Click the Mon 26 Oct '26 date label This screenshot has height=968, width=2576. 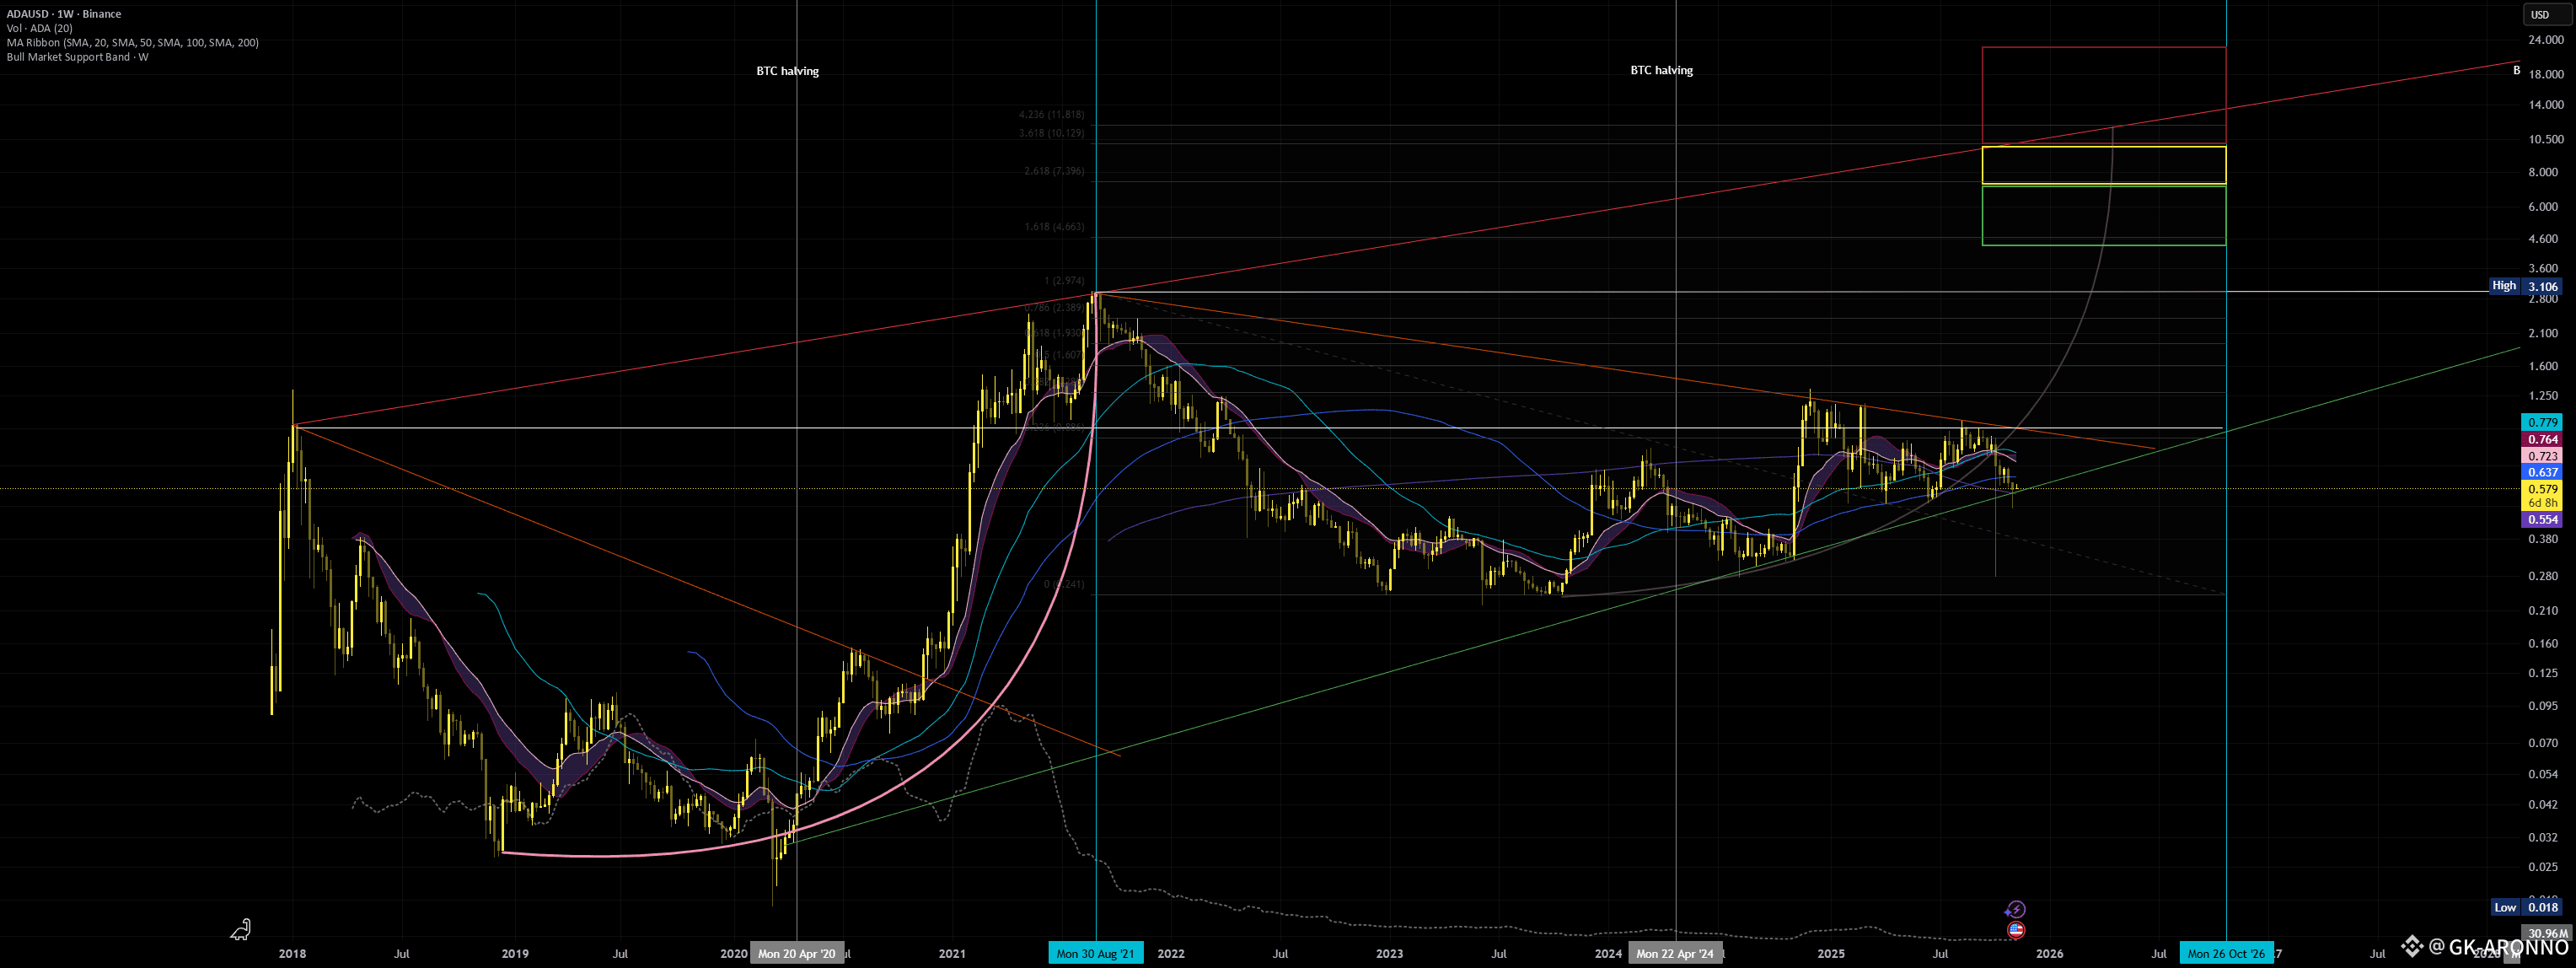coord(2226,953)
